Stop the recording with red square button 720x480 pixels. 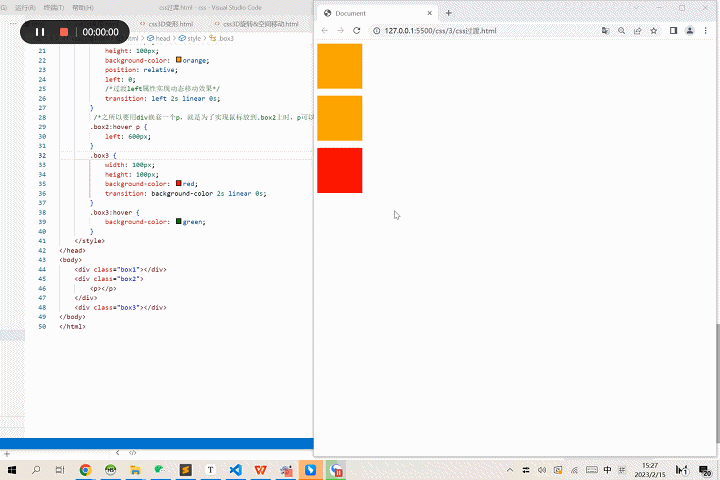coord(64,32)
